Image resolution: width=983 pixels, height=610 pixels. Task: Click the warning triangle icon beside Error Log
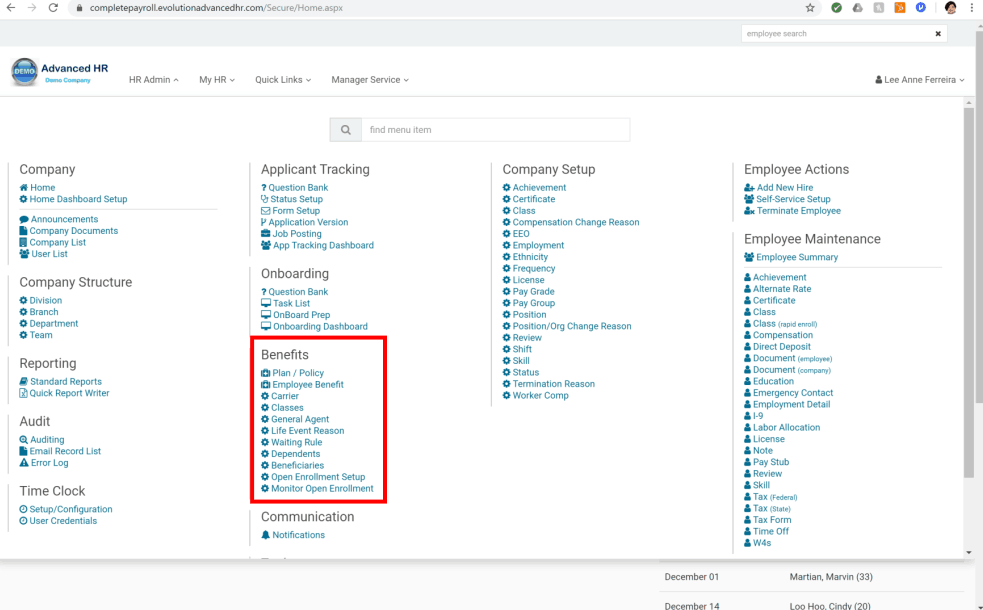tap(24, 463)
